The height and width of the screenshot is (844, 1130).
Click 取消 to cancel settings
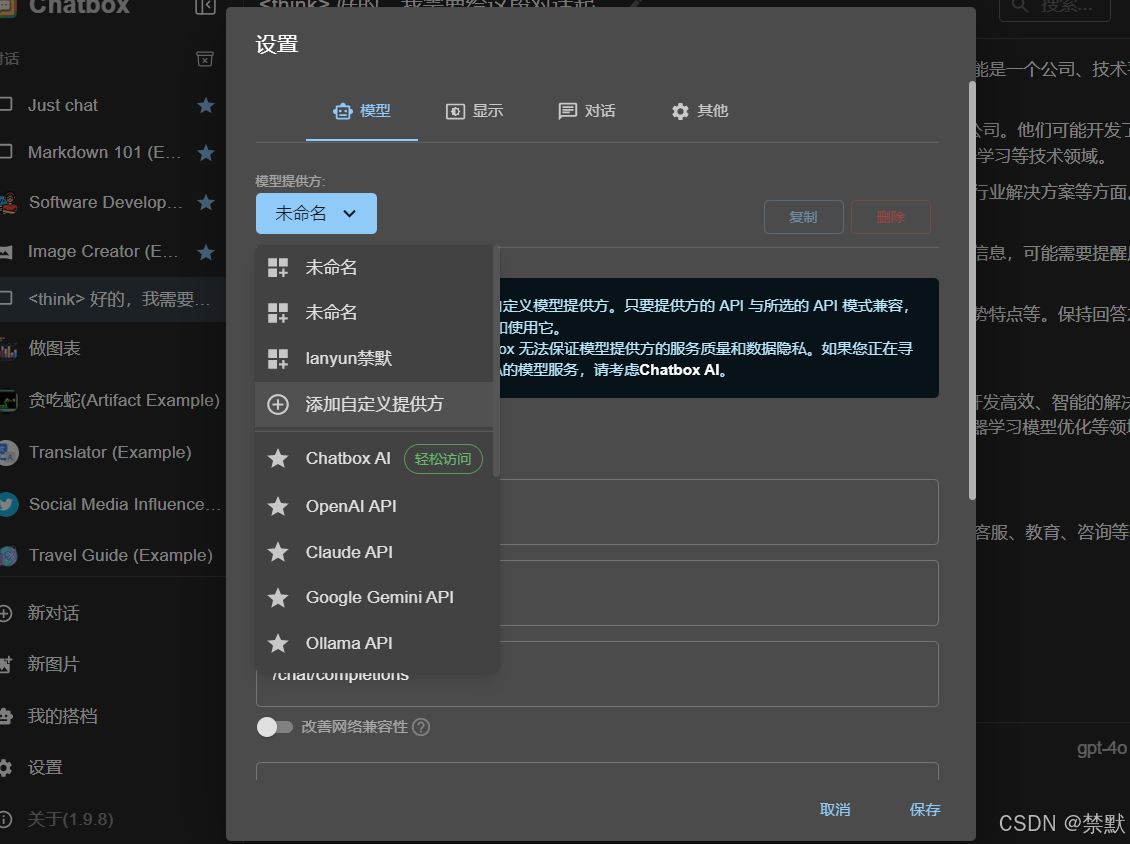click(835, 810)
